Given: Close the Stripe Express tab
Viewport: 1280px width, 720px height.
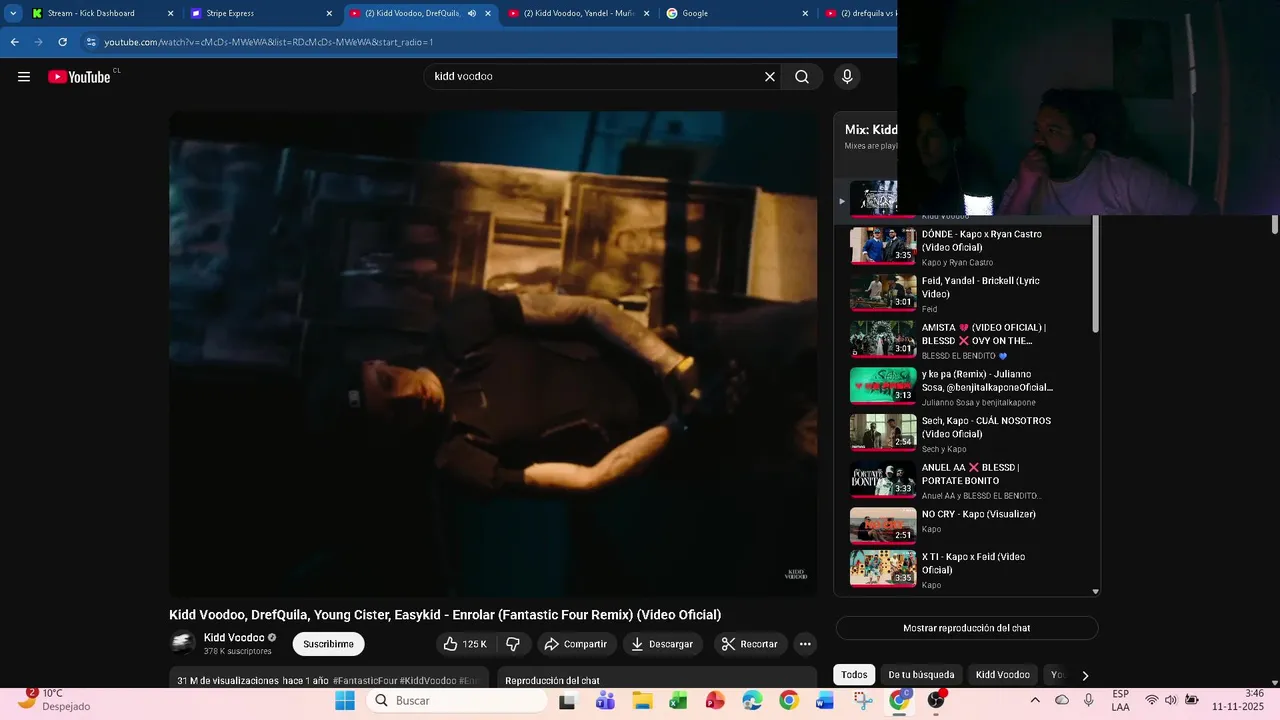Looking at the screenshot, I should (329, 13).
